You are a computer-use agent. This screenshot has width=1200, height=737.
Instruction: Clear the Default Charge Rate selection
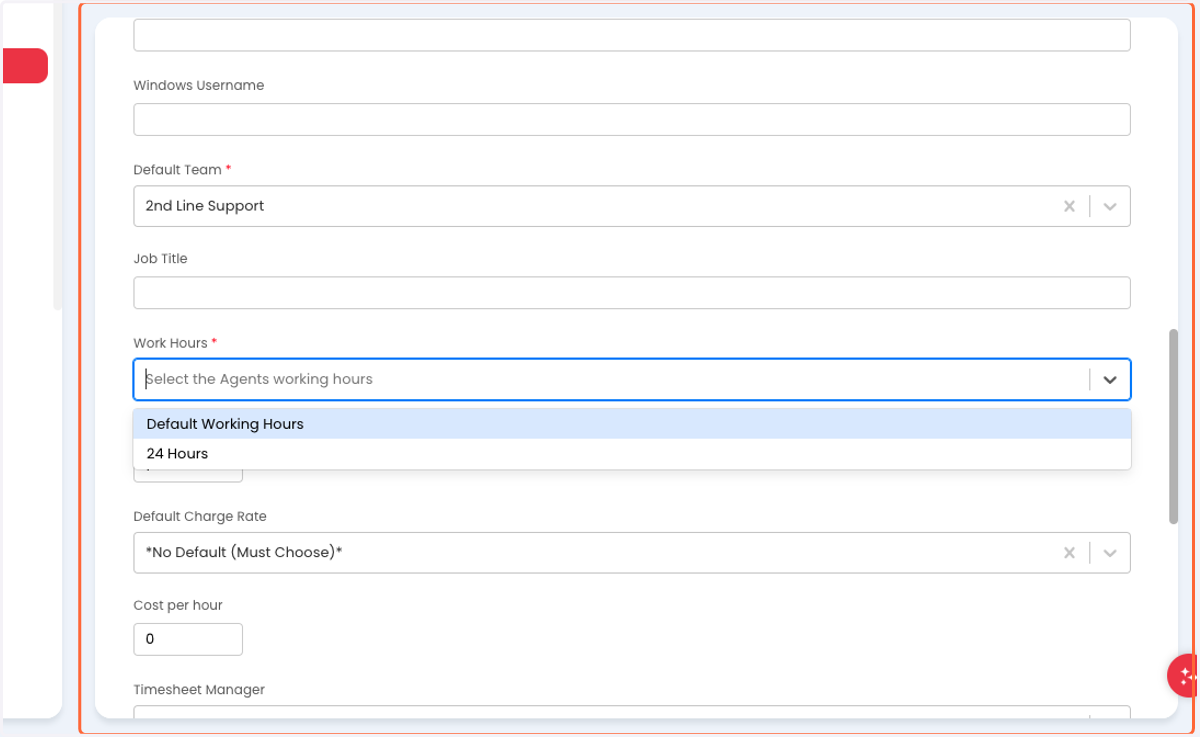[1069, 553]
